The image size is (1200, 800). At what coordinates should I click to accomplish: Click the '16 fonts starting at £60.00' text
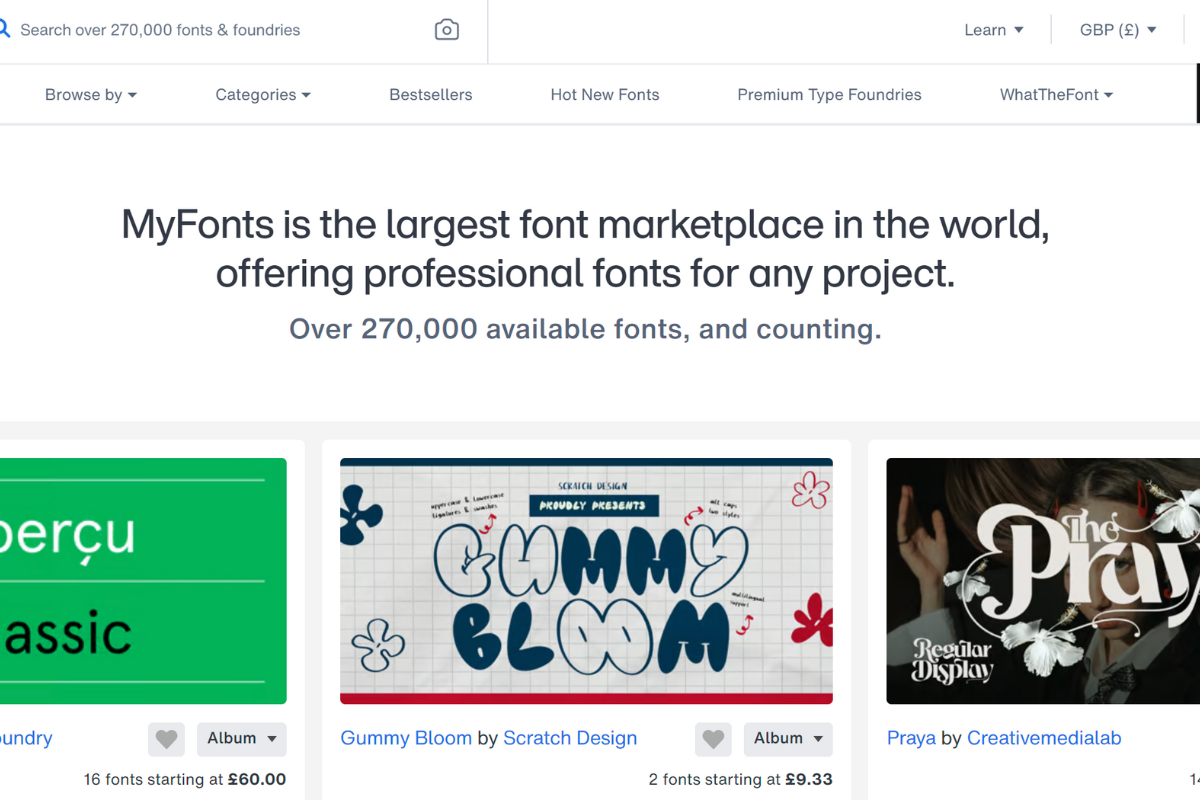(x=185, y=779)
